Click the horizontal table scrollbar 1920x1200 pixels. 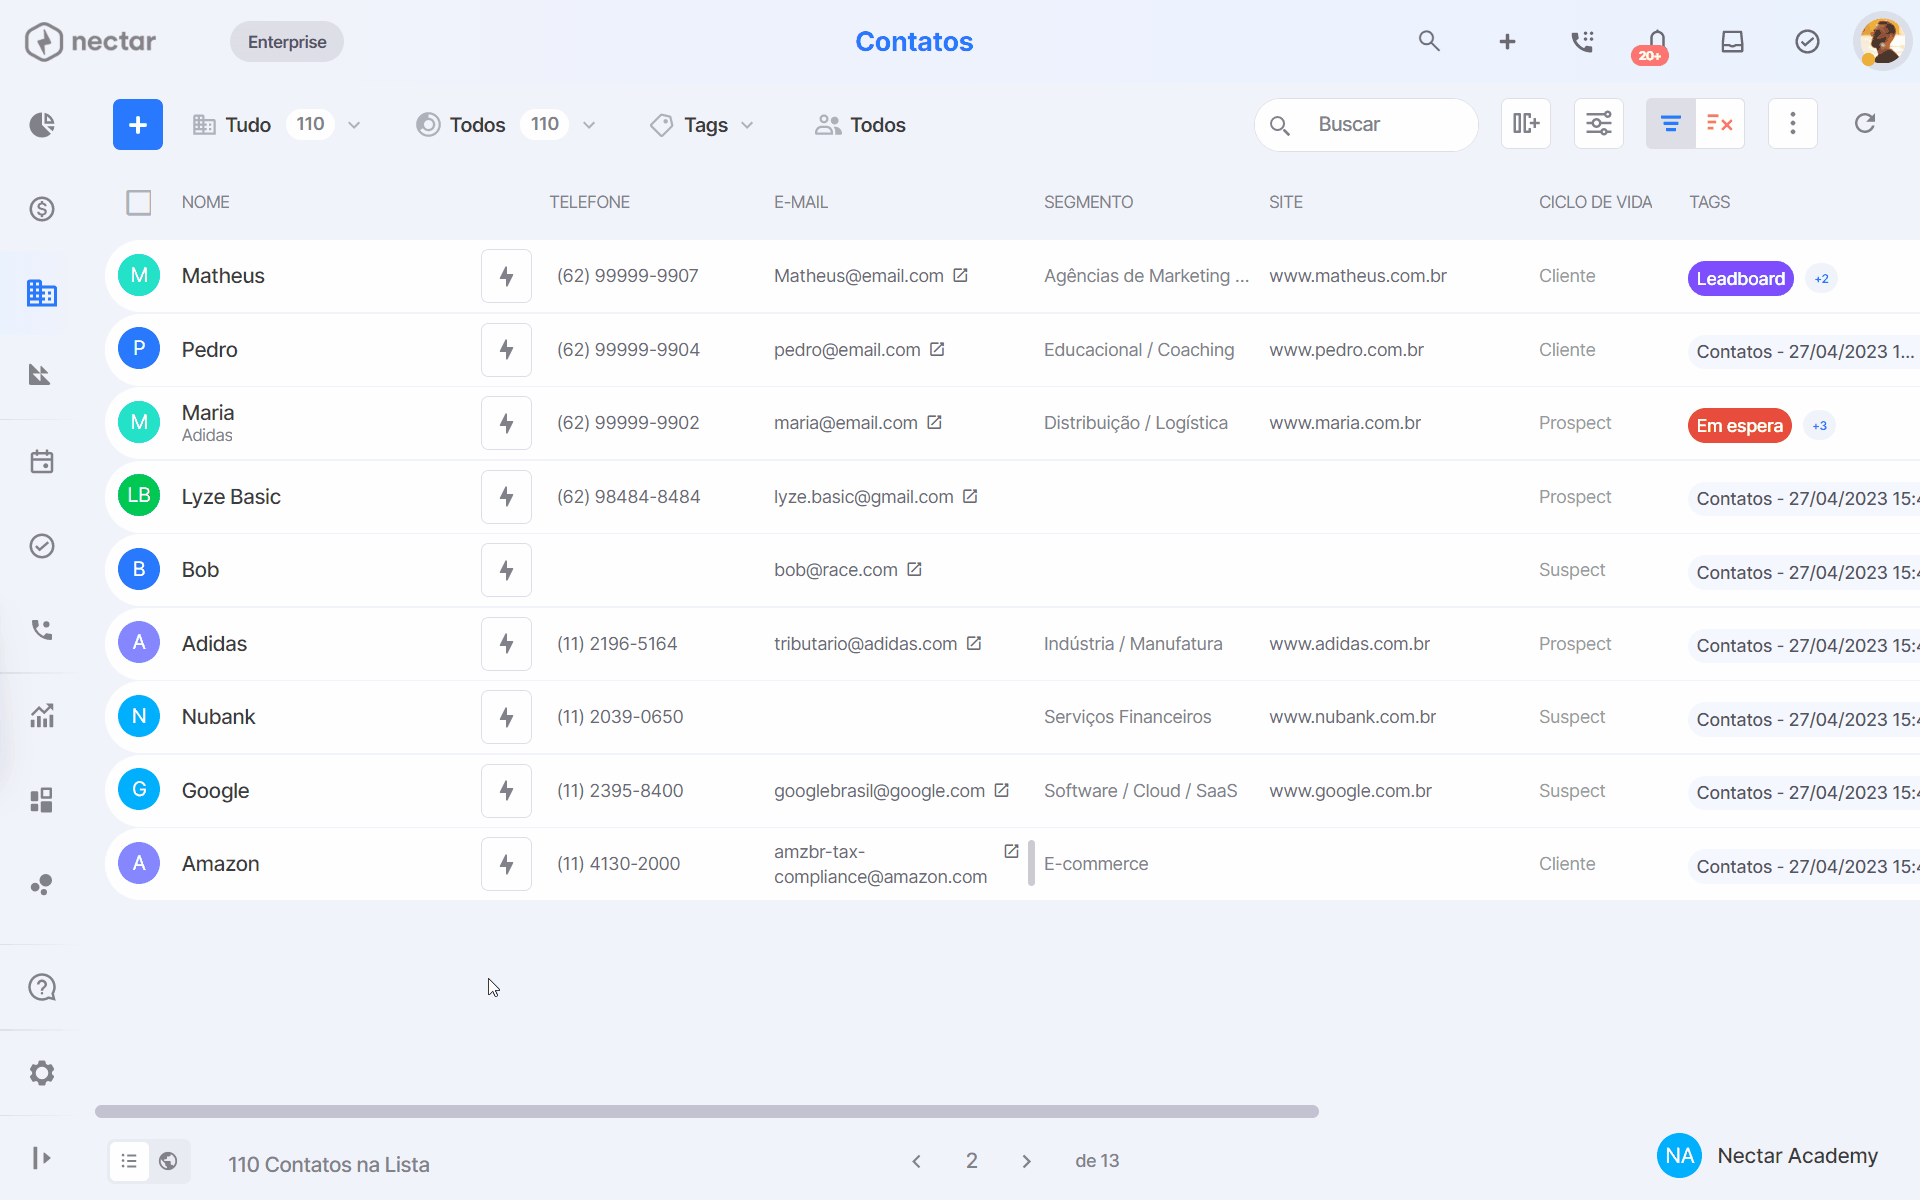point(707,1112)
